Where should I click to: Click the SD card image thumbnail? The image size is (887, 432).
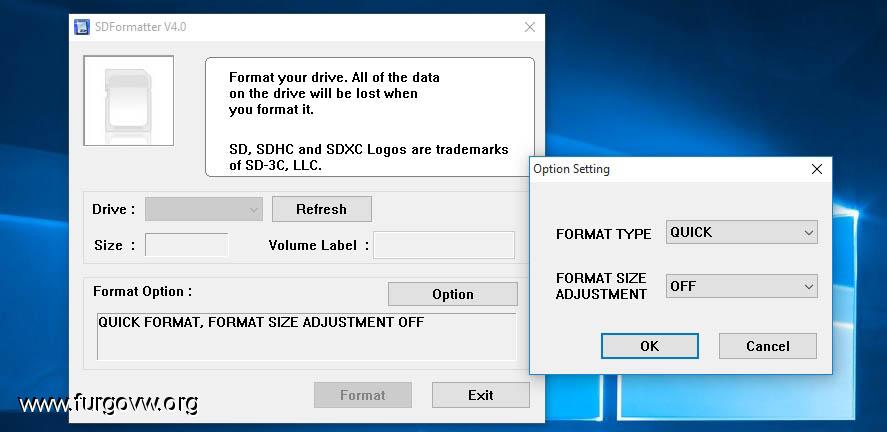click(128, 101)
